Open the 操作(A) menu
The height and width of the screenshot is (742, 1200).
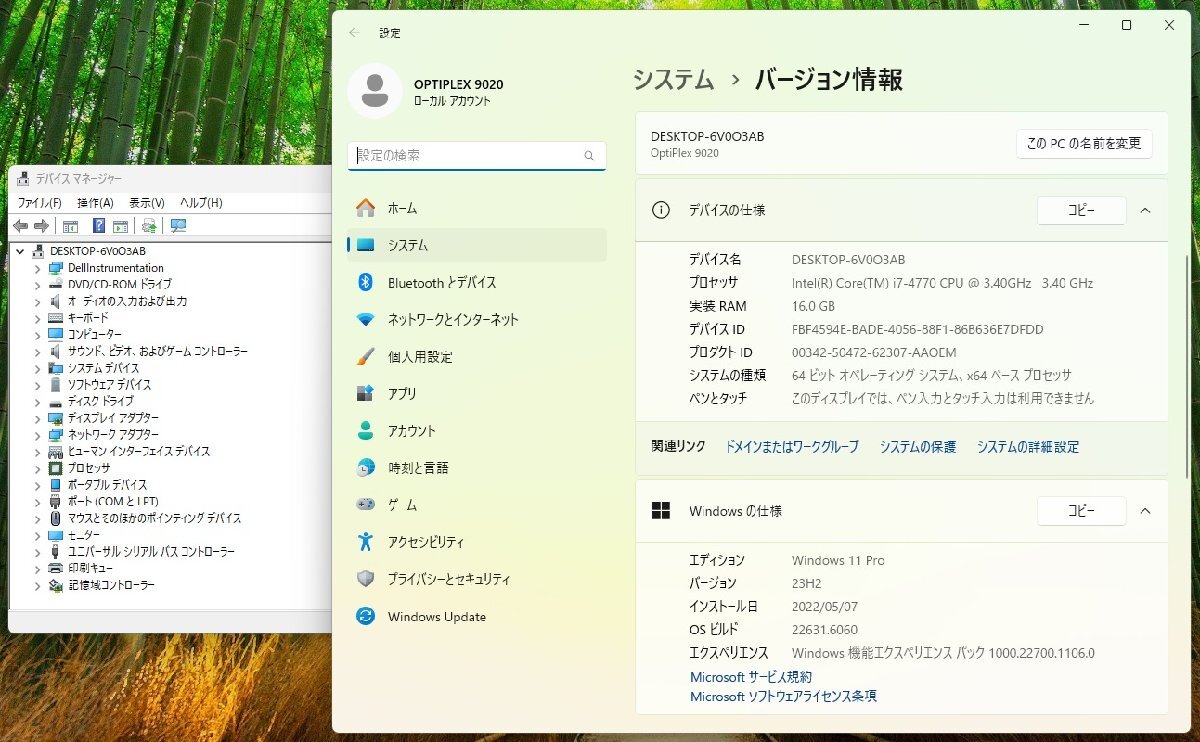pos(95,203)
